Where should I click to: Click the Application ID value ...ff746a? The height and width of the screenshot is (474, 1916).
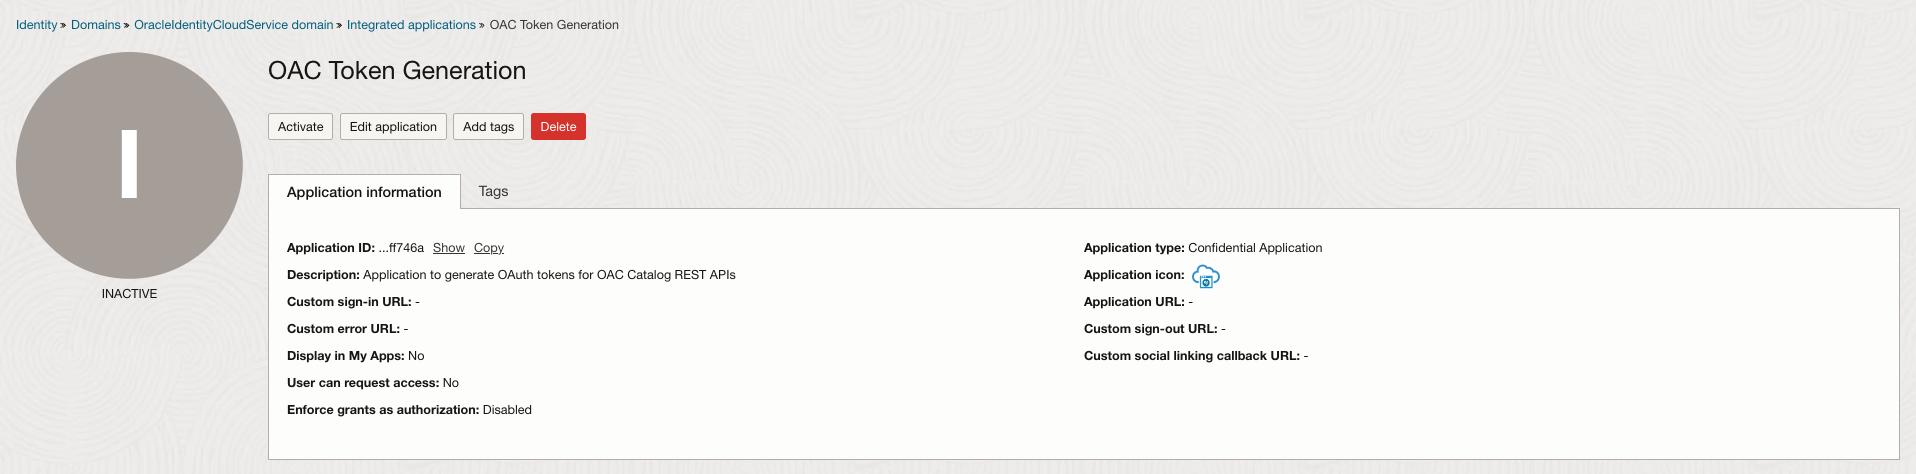[401, 248]
